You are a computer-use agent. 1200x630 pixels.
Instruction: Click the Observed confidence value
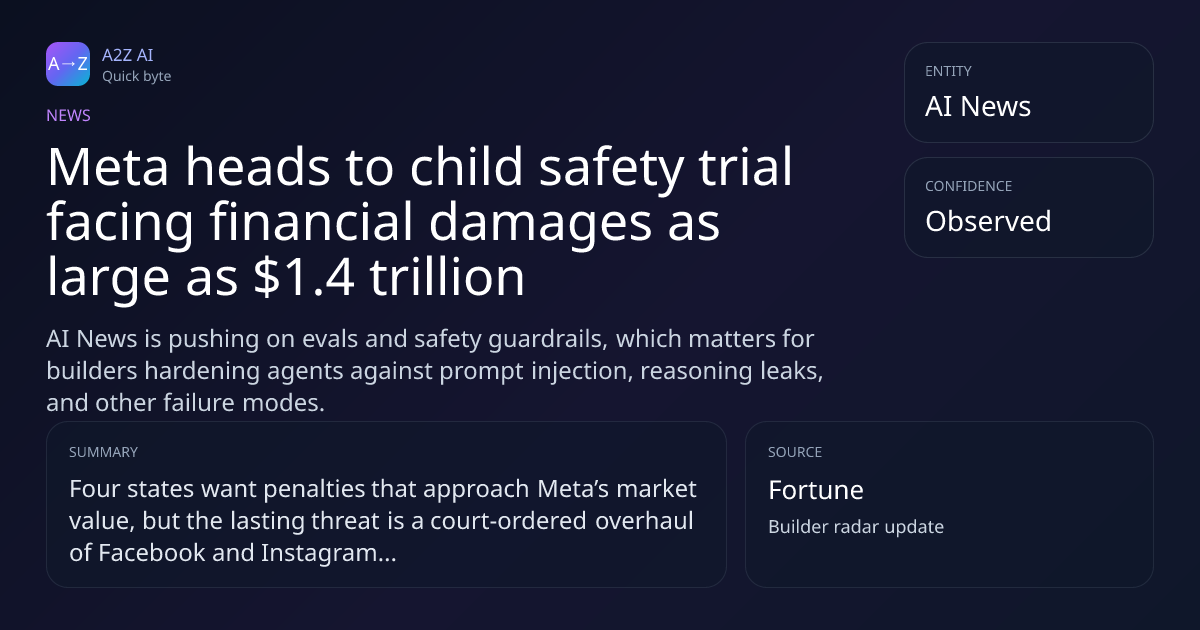point(988,221)
